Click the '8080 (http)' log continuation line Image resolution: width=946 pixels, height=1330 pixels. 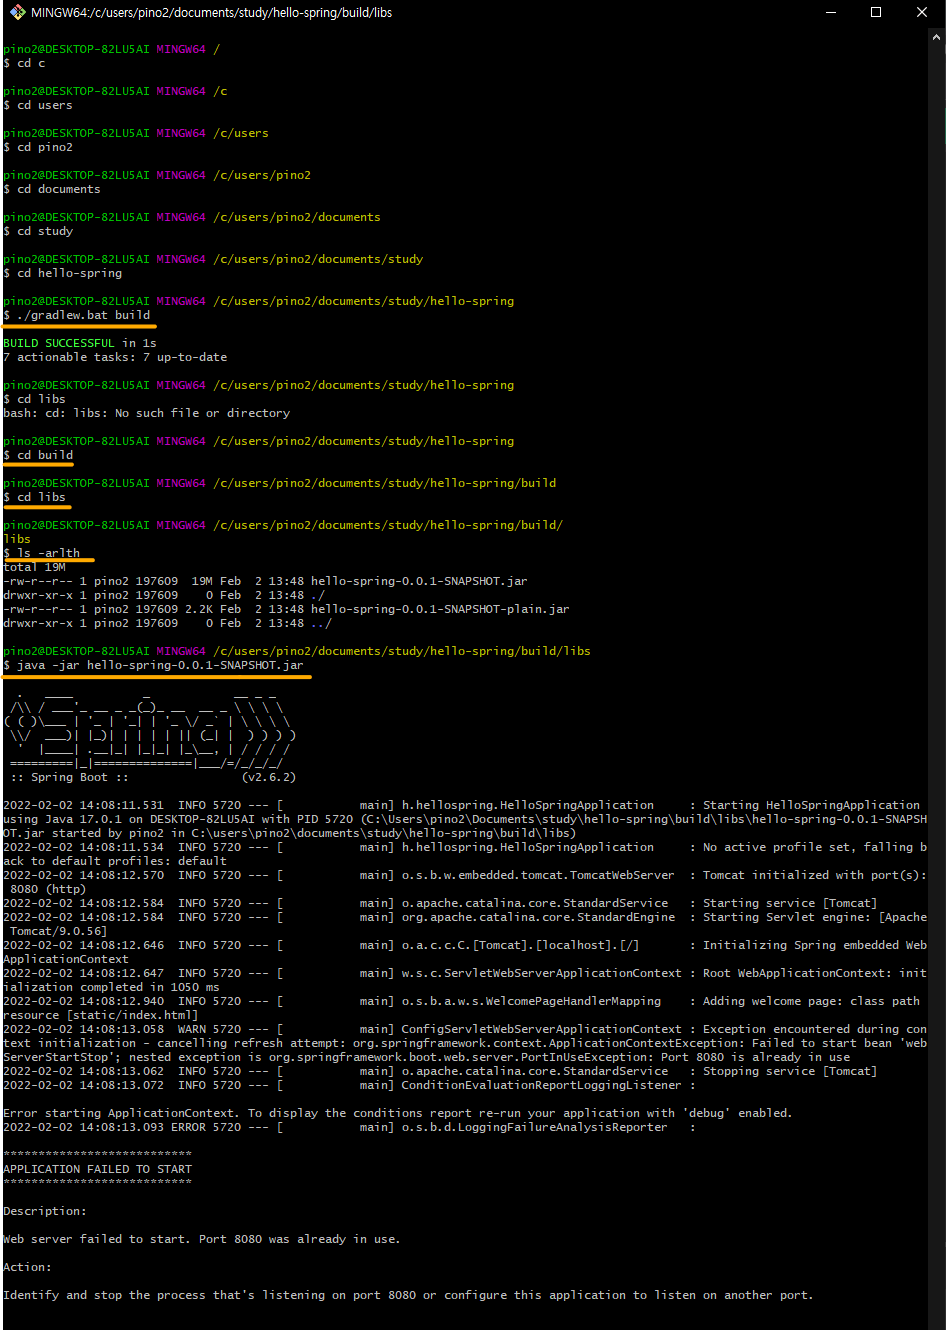[x=48, y=889]
